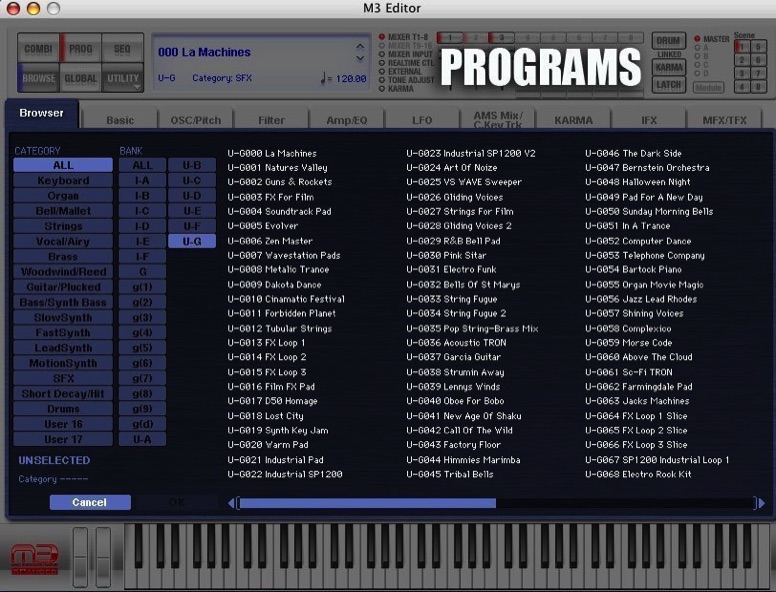Image resolution: width=776 pixels, height=592 pixels.
Task: Toggle the KARMA on/off button
Action: click(669, 67)
